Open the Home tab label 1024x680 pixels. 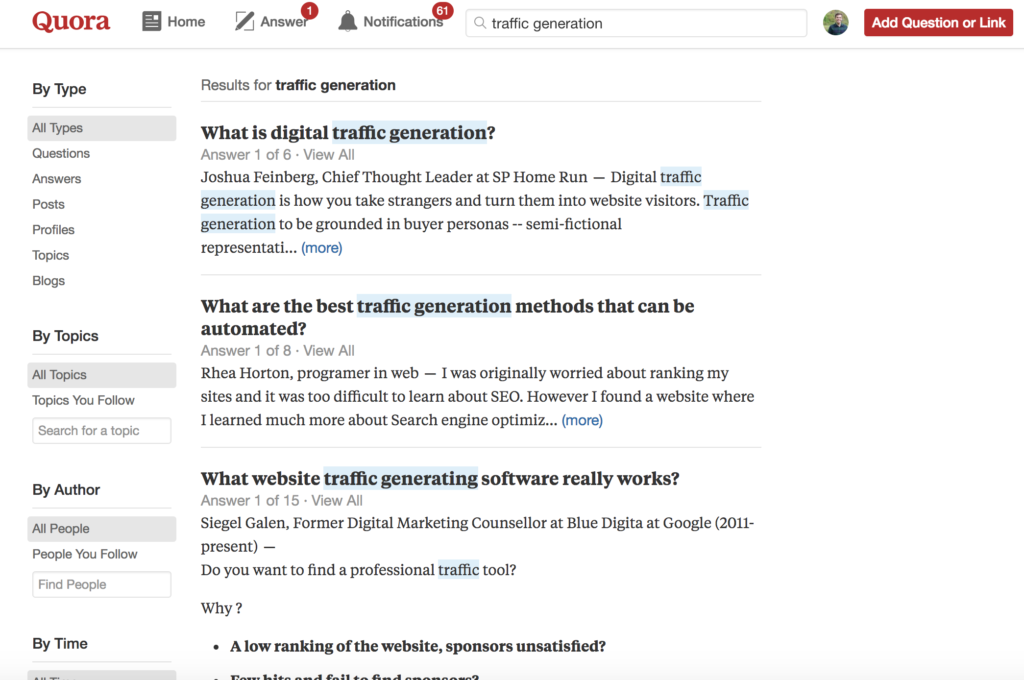point(186,22)
